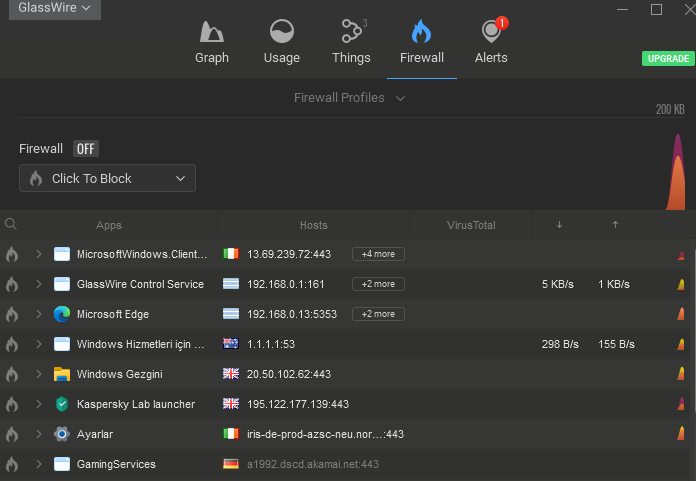Sort by the VirusTotal column header
Image resolution: width=696 pixels, height=481 pixels.
point(470,225)
